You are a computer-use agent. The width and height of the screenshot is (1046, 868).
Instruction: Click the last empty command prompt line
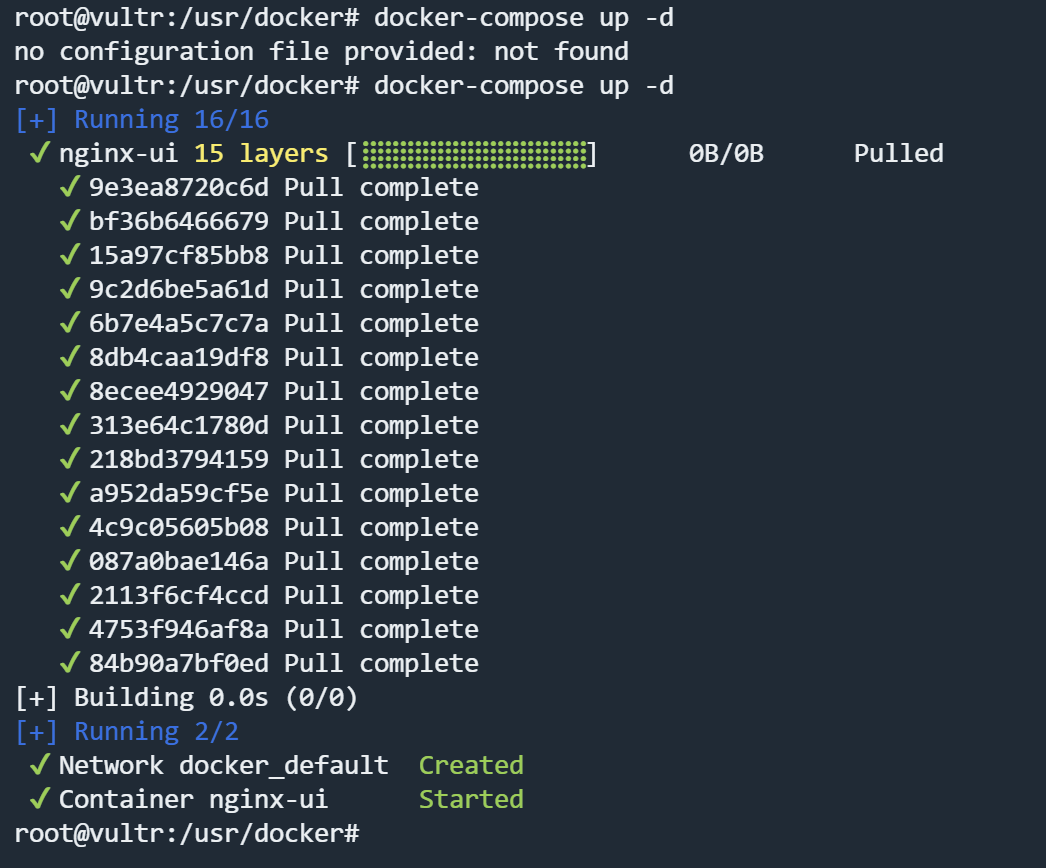(x=186, y=834)
